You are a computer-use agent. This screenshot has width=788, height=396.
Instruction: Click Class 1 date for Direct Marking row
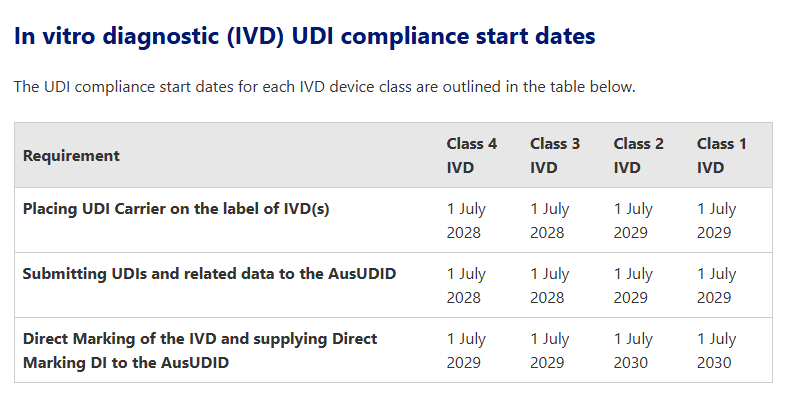(716, 351)
